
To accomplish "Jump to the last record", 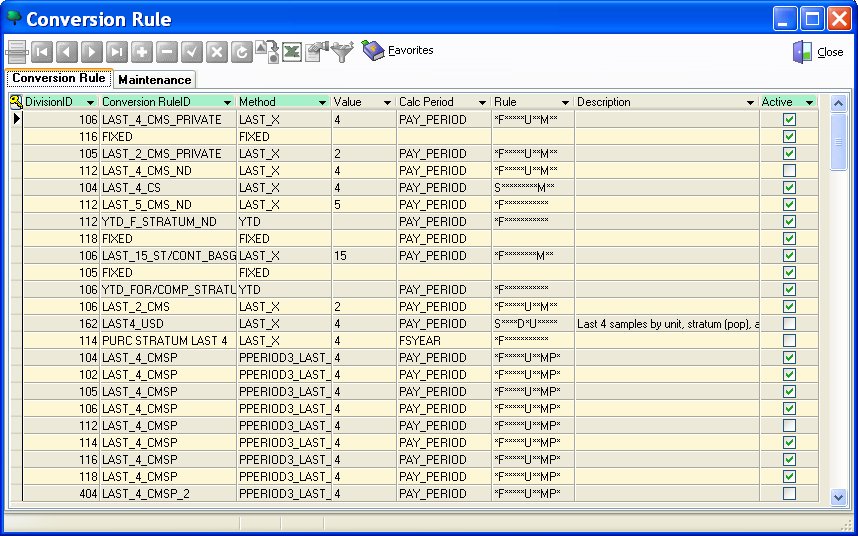I will (x=117, y=52).
